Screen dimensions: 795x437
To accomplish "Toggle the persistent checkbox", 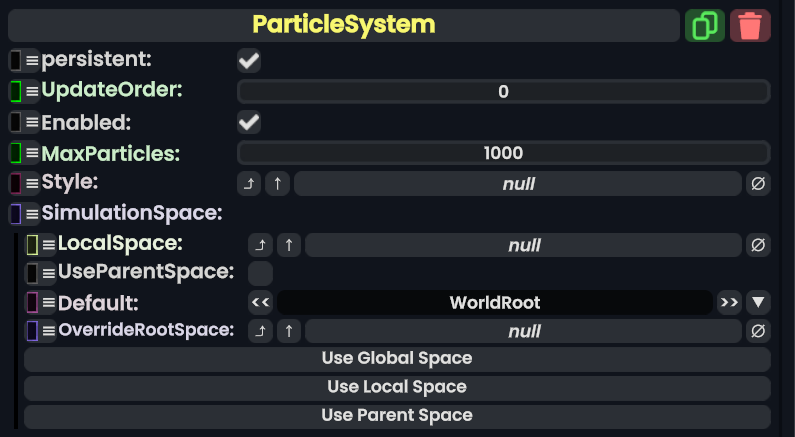I will tap(249, 61).
